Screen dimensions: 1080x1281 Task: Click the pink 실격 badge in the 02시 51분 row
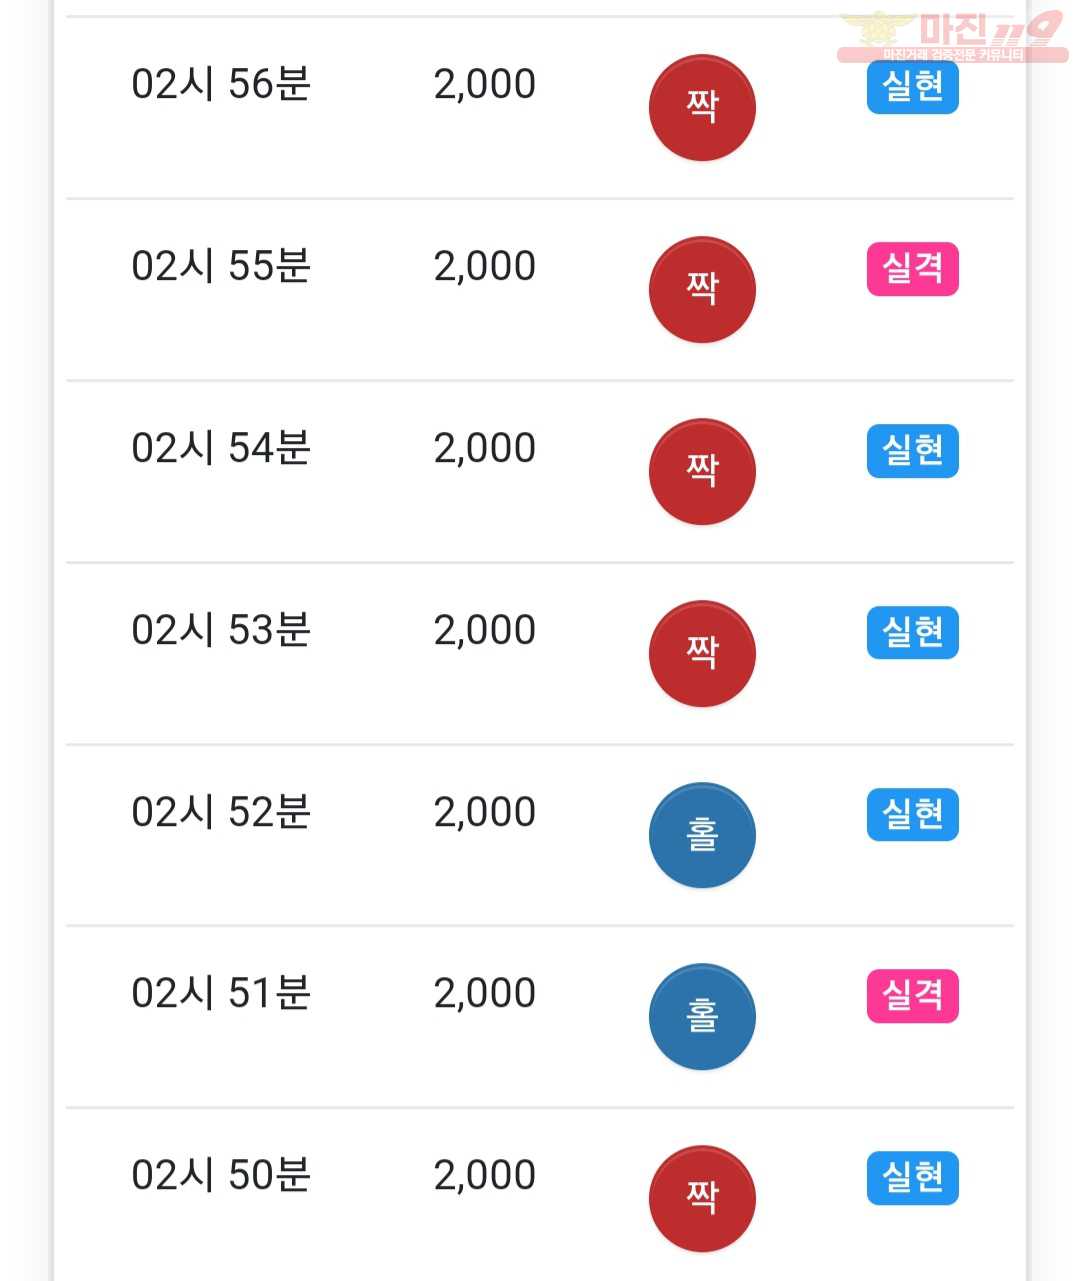tap(912, 996)
